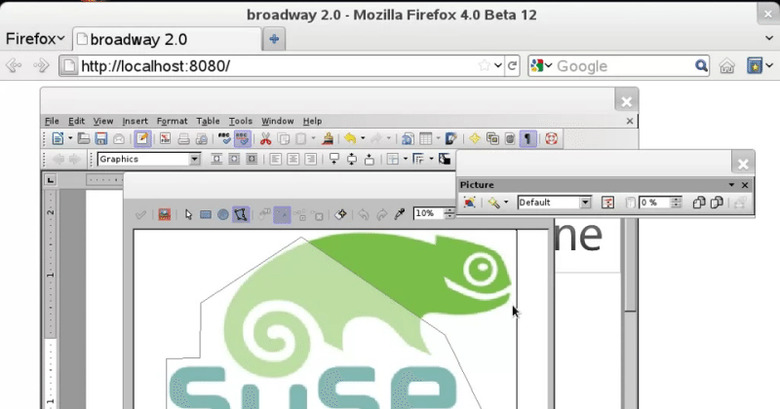Image resolution: width=780 pixels, height=409 pixels.
Task: Align the graphic left
Action: (x=276, y=159)
